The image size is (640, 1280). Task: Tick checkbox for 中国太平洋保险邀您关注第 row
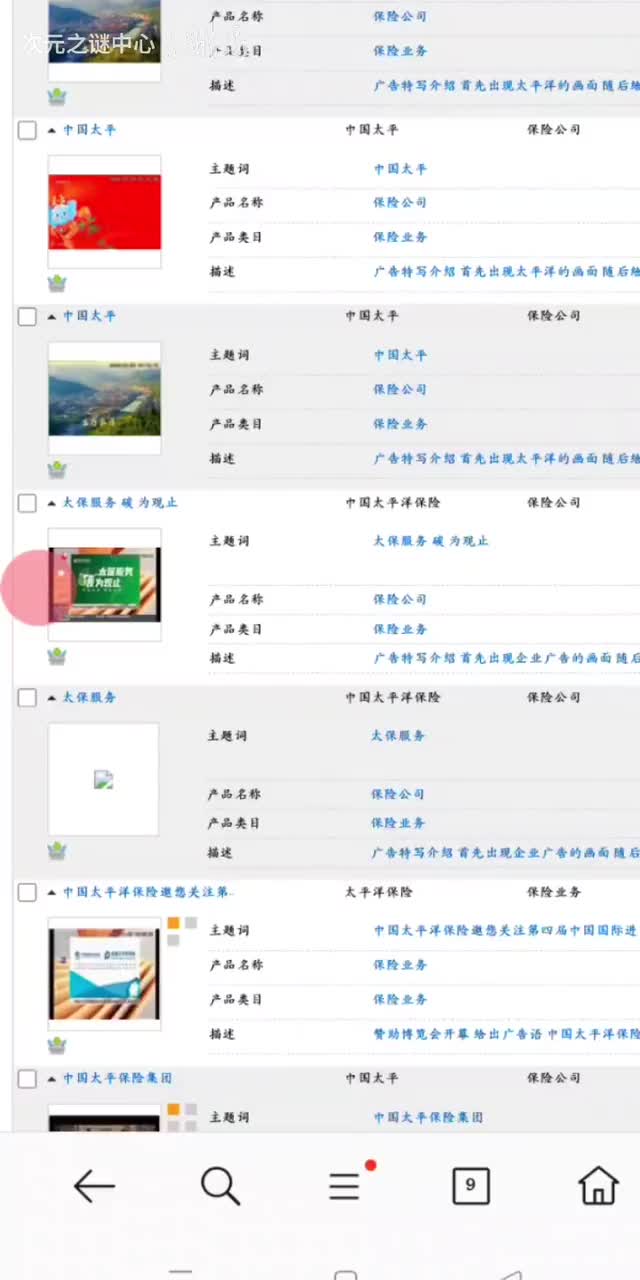pyautogui.click(x=27, y=892)
